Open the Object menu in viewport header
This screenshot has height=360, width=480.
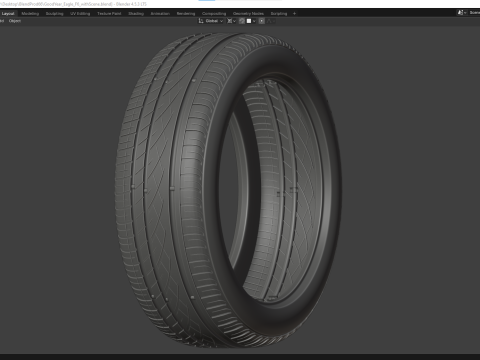(x=15, y=21)
